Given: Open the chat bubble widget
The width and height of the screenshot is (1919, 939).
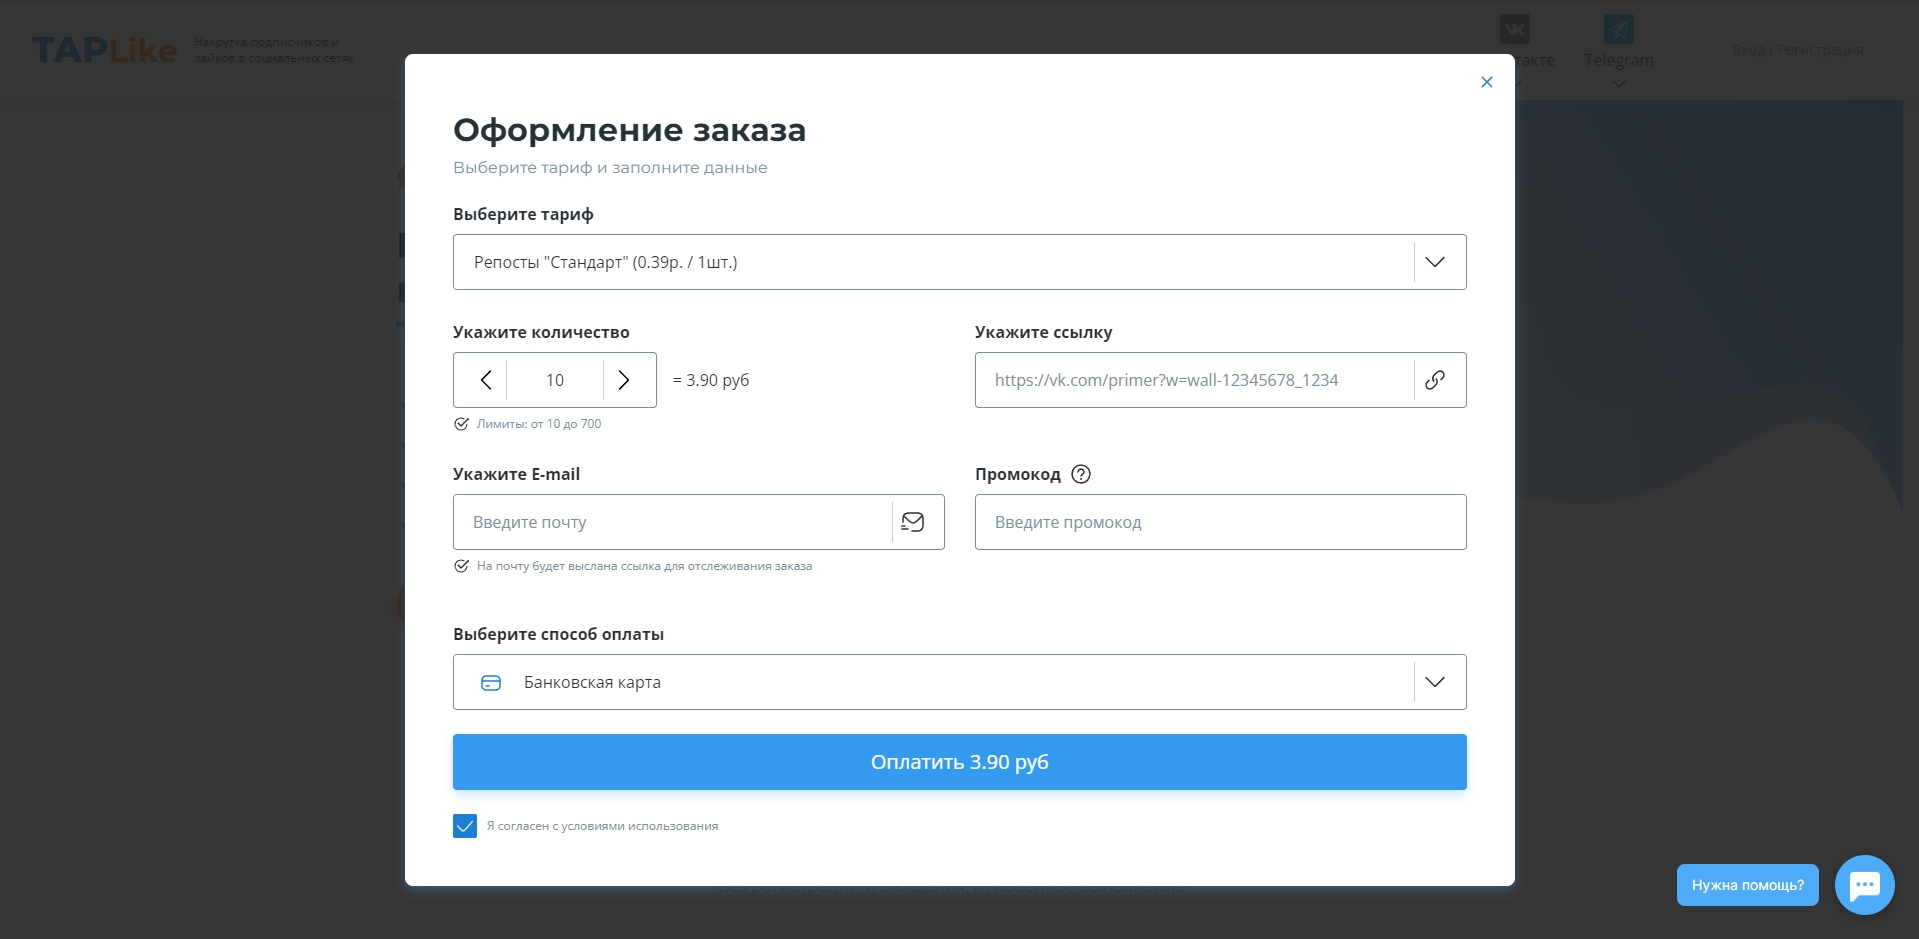Looking at the screenshot, I should tap(1864, 885).
